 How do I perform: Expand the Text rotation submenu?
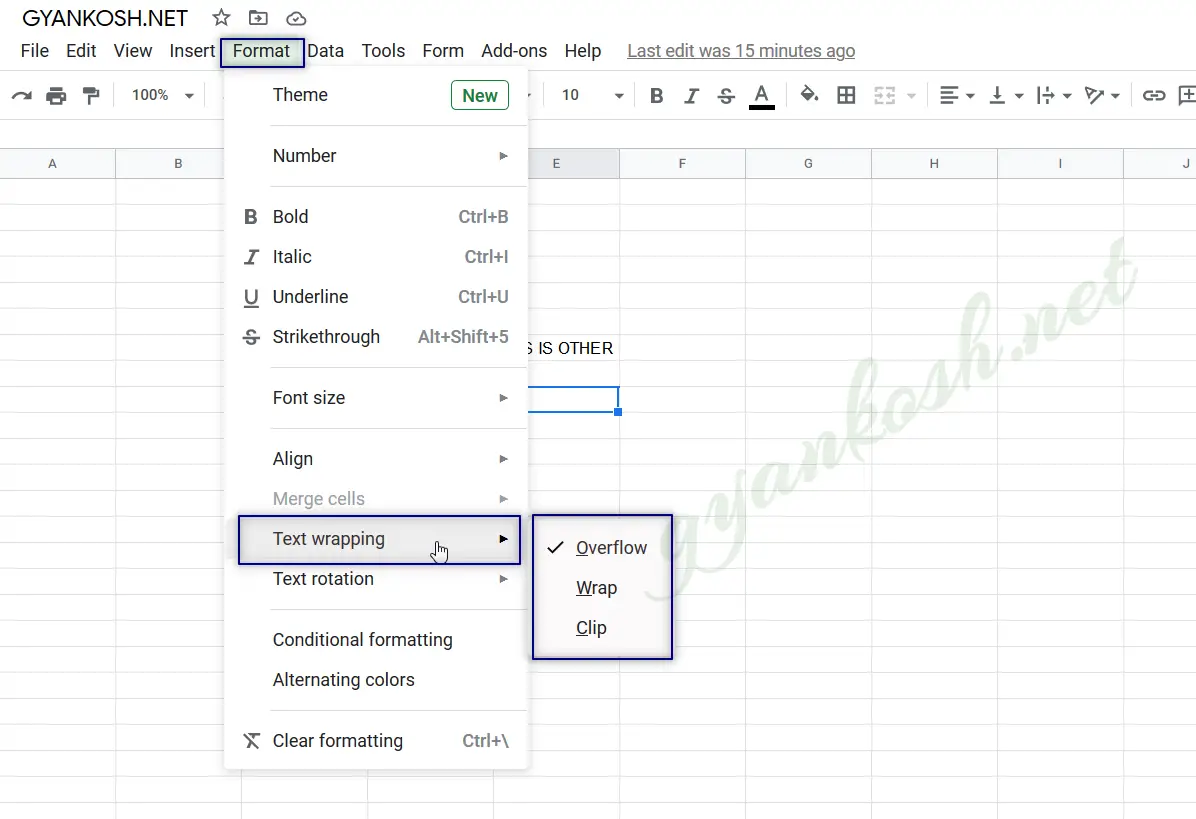point(375,579)
